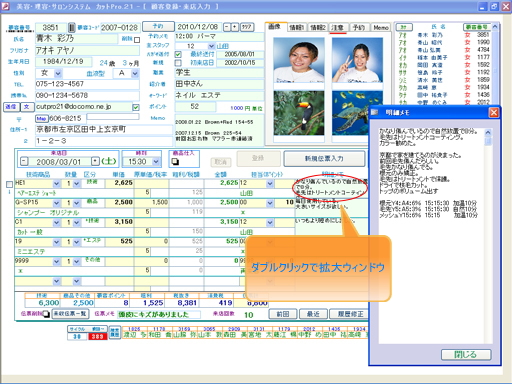Click the keyword field ネイル エステ

pyautogui.click(x=219, y=95)
